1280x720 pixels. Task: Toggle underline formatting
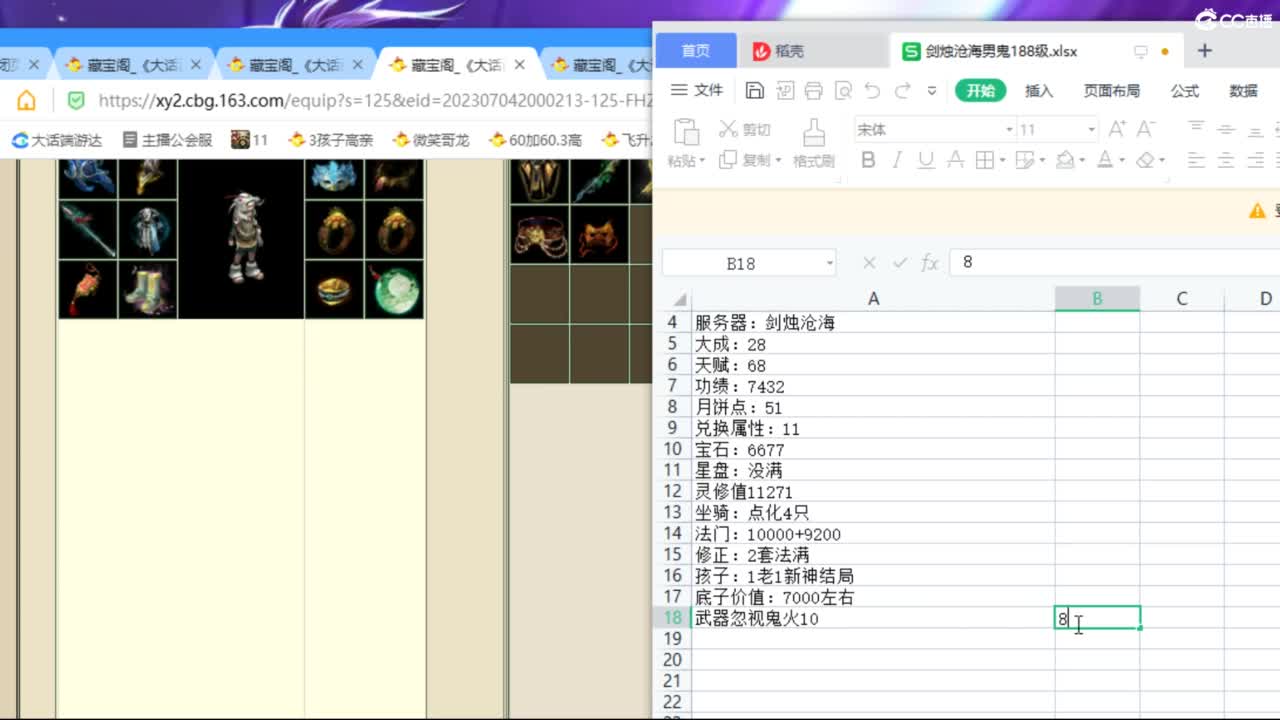pos(926,160)
